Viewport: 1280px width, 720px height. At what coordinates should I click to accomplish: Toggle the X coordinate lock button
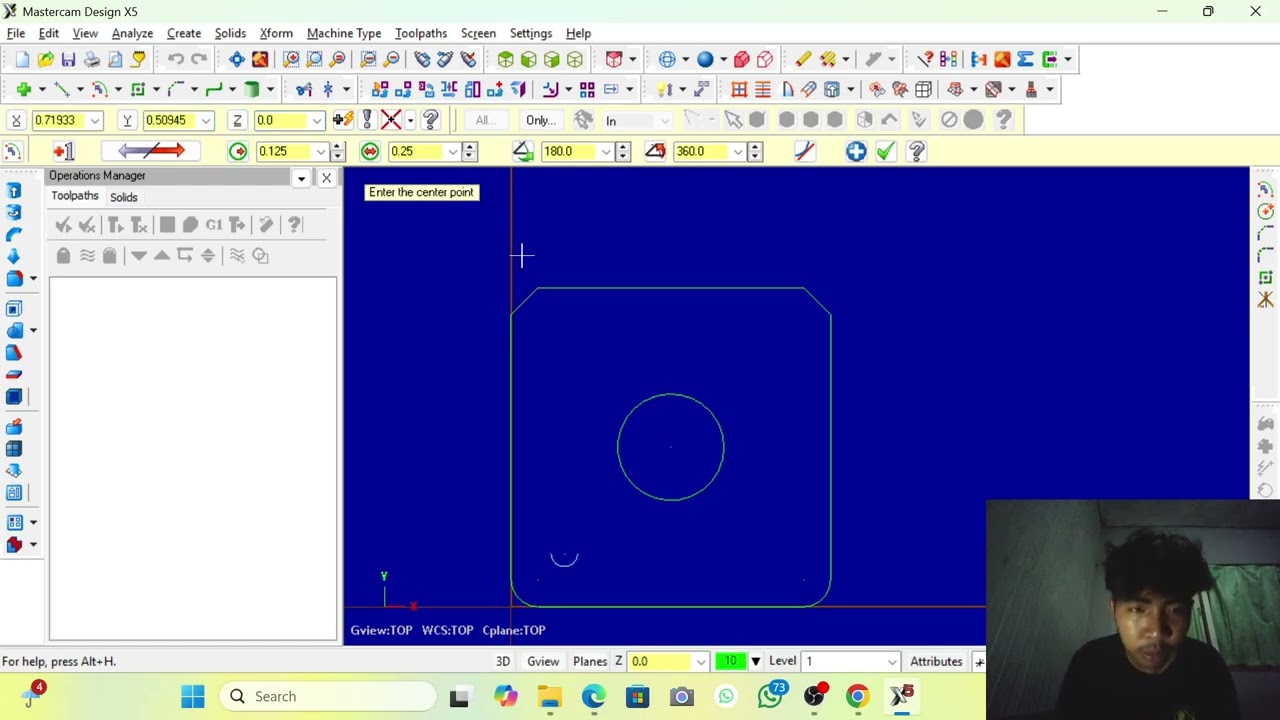16,120
